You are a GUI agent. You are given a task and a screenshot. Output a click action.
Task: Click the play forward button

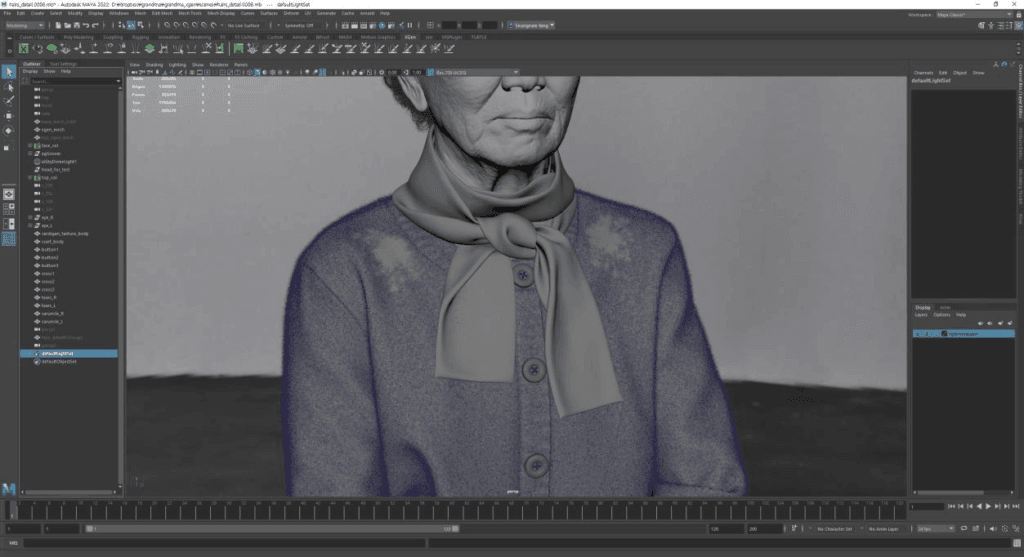(988, 506)
